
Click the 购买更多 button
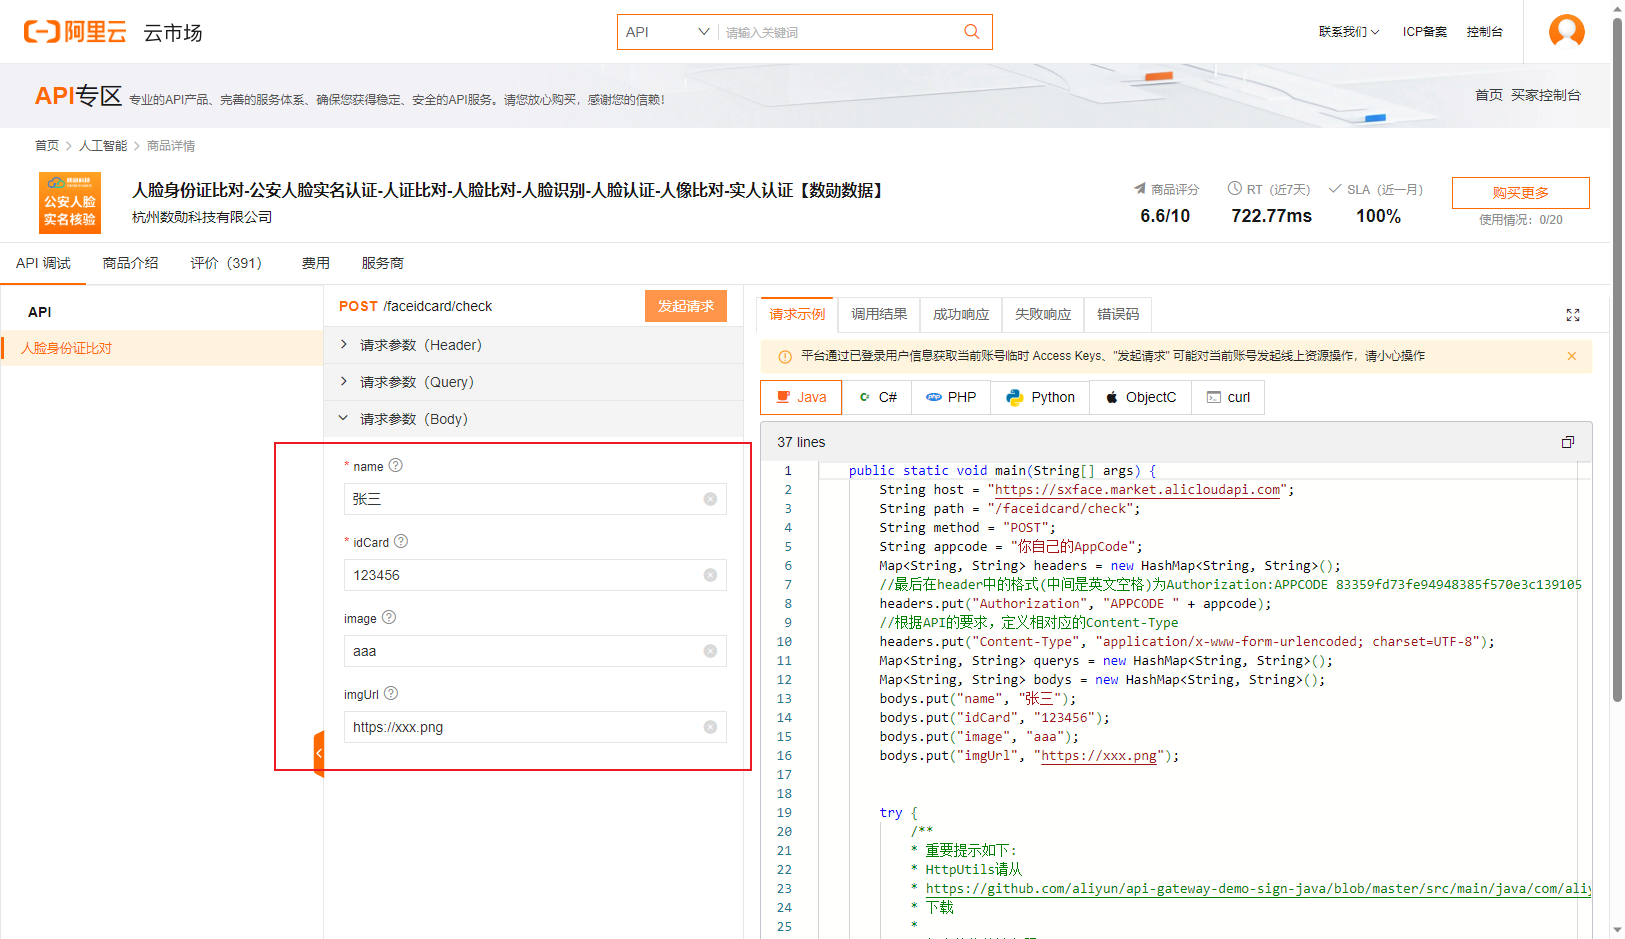pyautogui.click(x=1520, y=192)
